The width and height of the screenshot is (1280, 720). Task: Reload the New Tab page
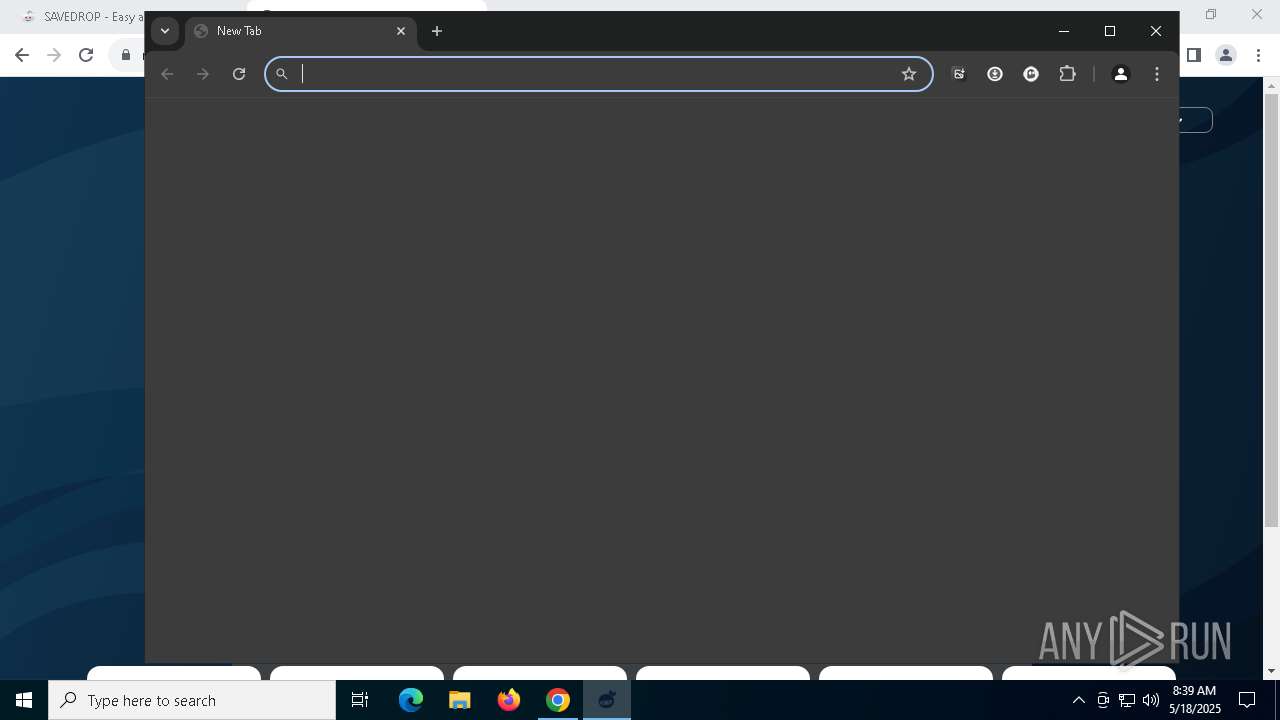pyautogui.click(x=239, y=74)
